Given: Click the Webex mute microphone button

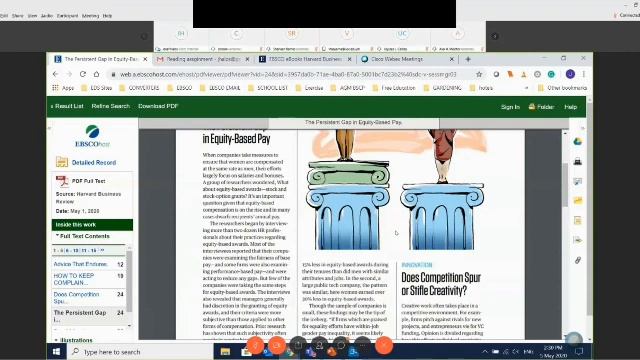Looking at the screenshot, I should pos(256,345).
